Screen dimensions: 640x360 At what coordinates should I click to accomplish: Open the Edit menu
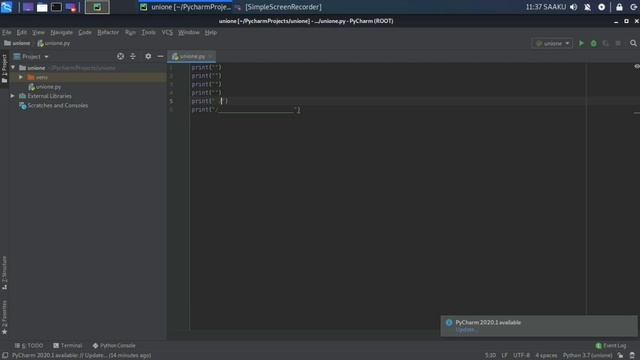[x=22, y=32]
